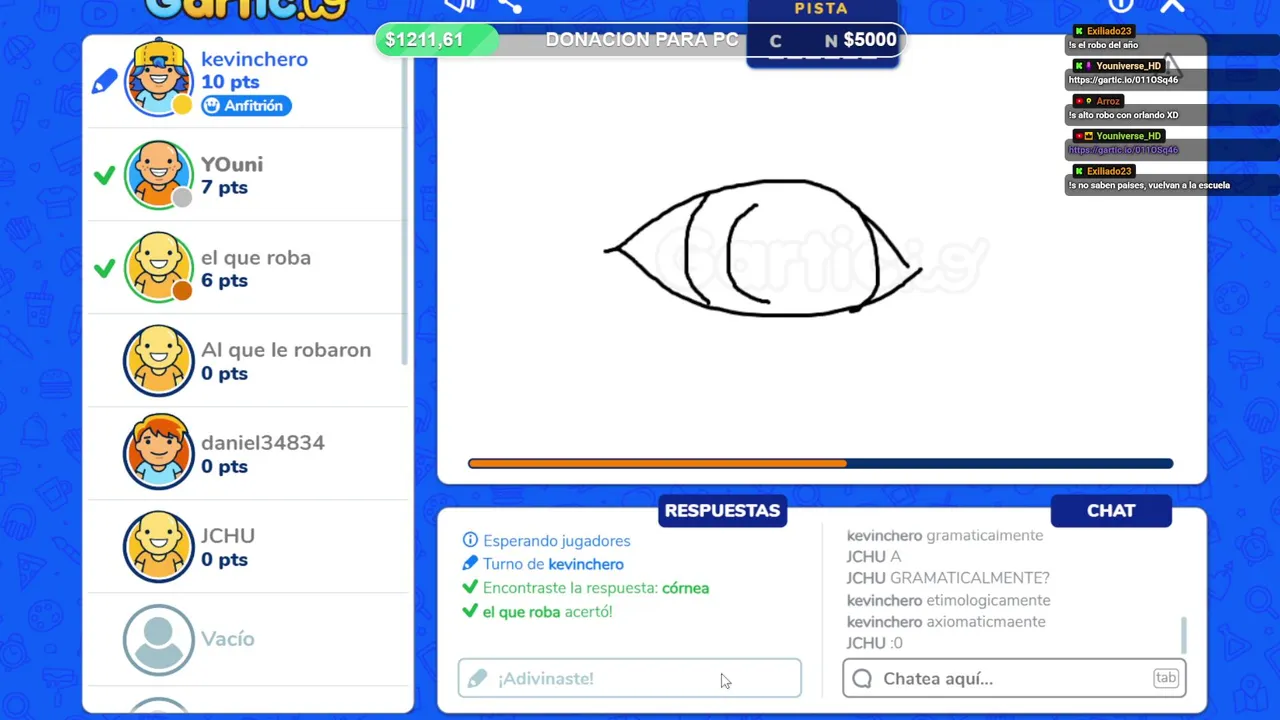Click the check icon beside Encontraste la respuesta
Screen dimensions: 1280x720
click(x=470, y=588)
